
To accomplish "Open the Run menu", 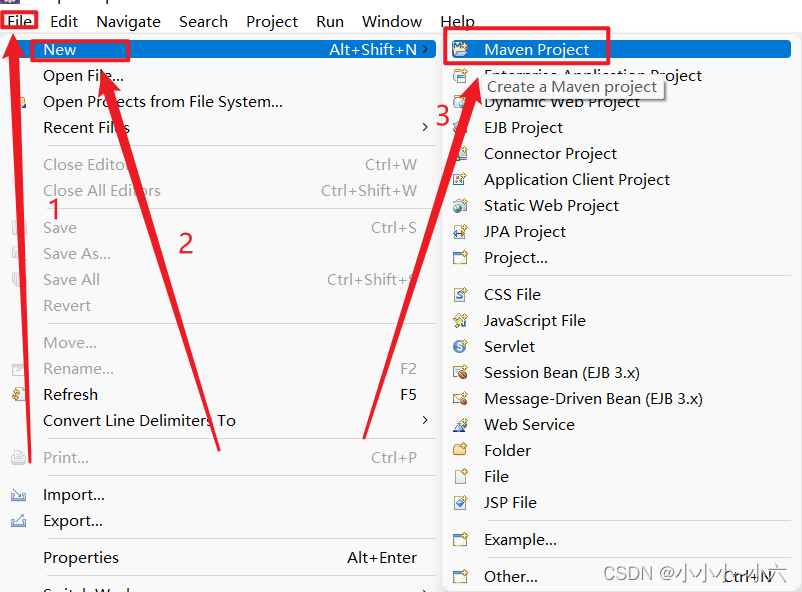I will [x=330, y=21].
